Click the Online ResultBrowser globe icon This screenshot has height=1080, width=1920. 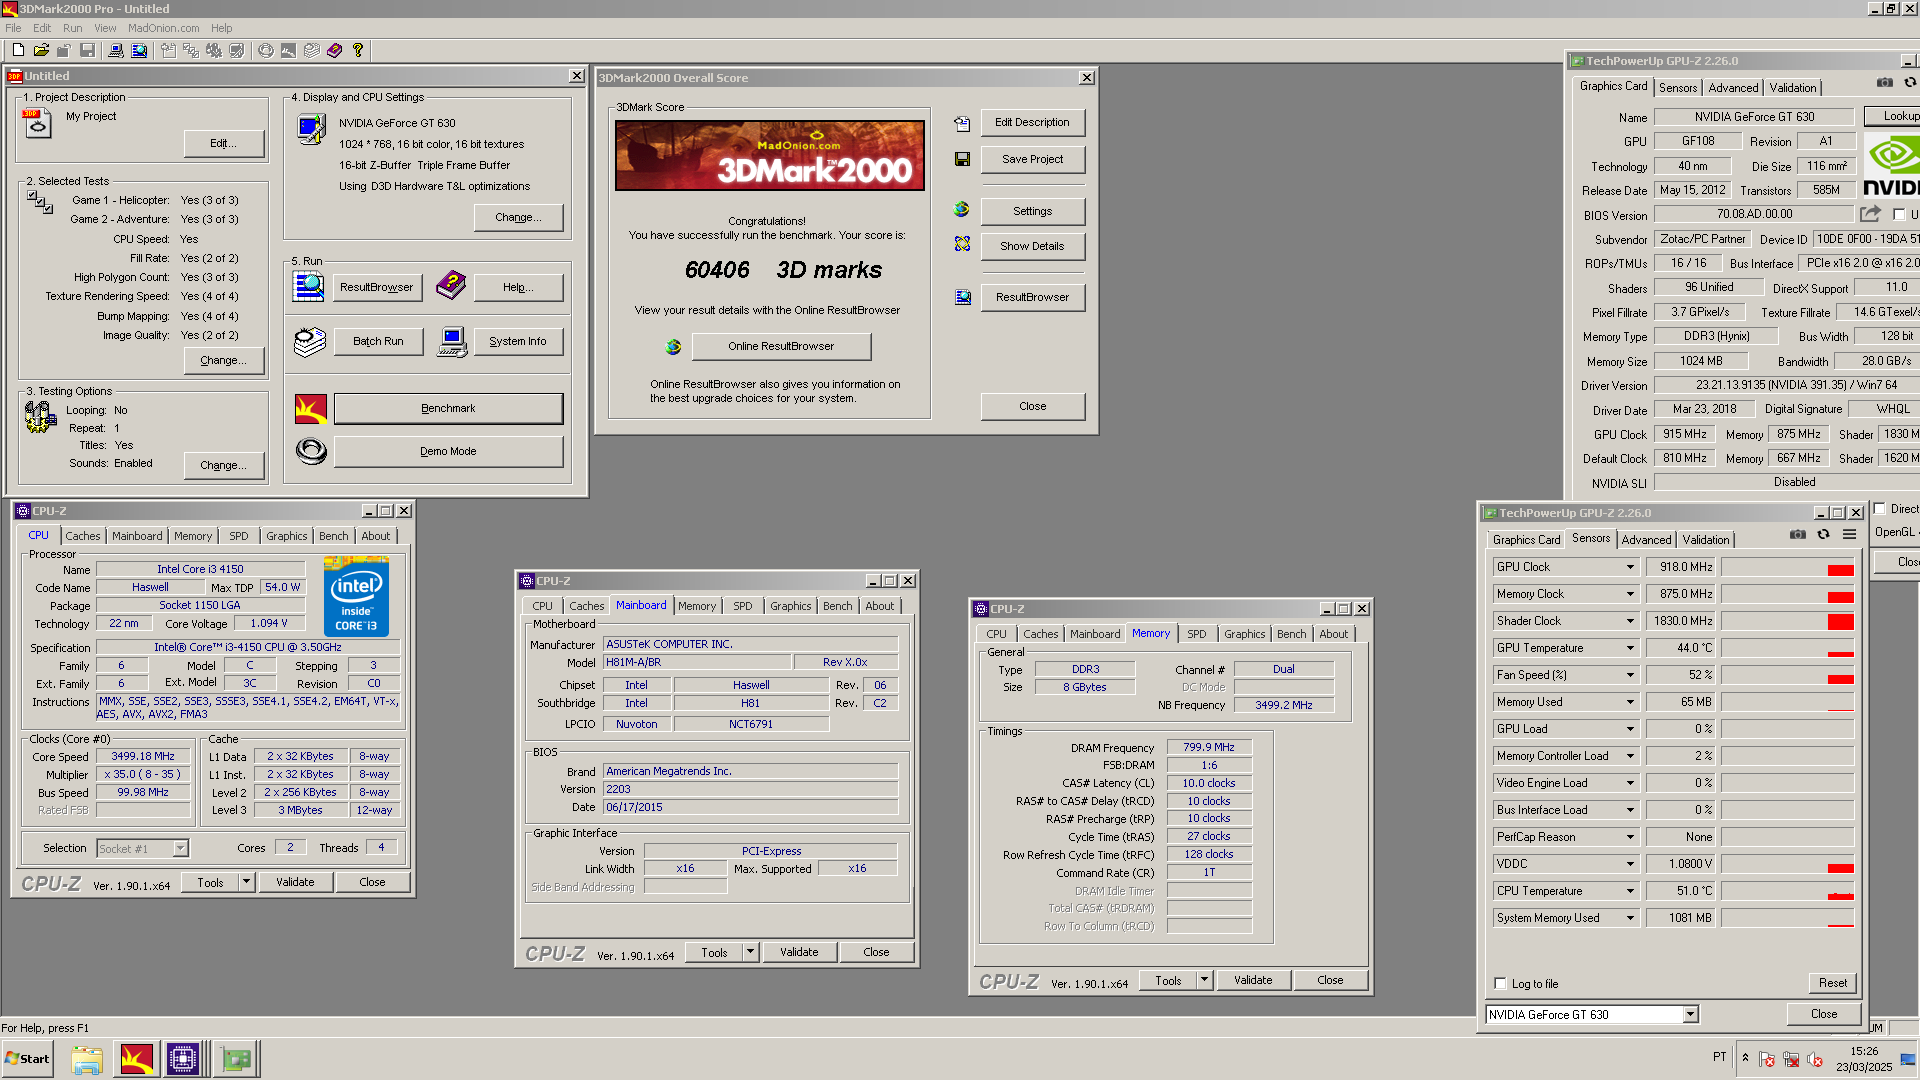[673, 346]
